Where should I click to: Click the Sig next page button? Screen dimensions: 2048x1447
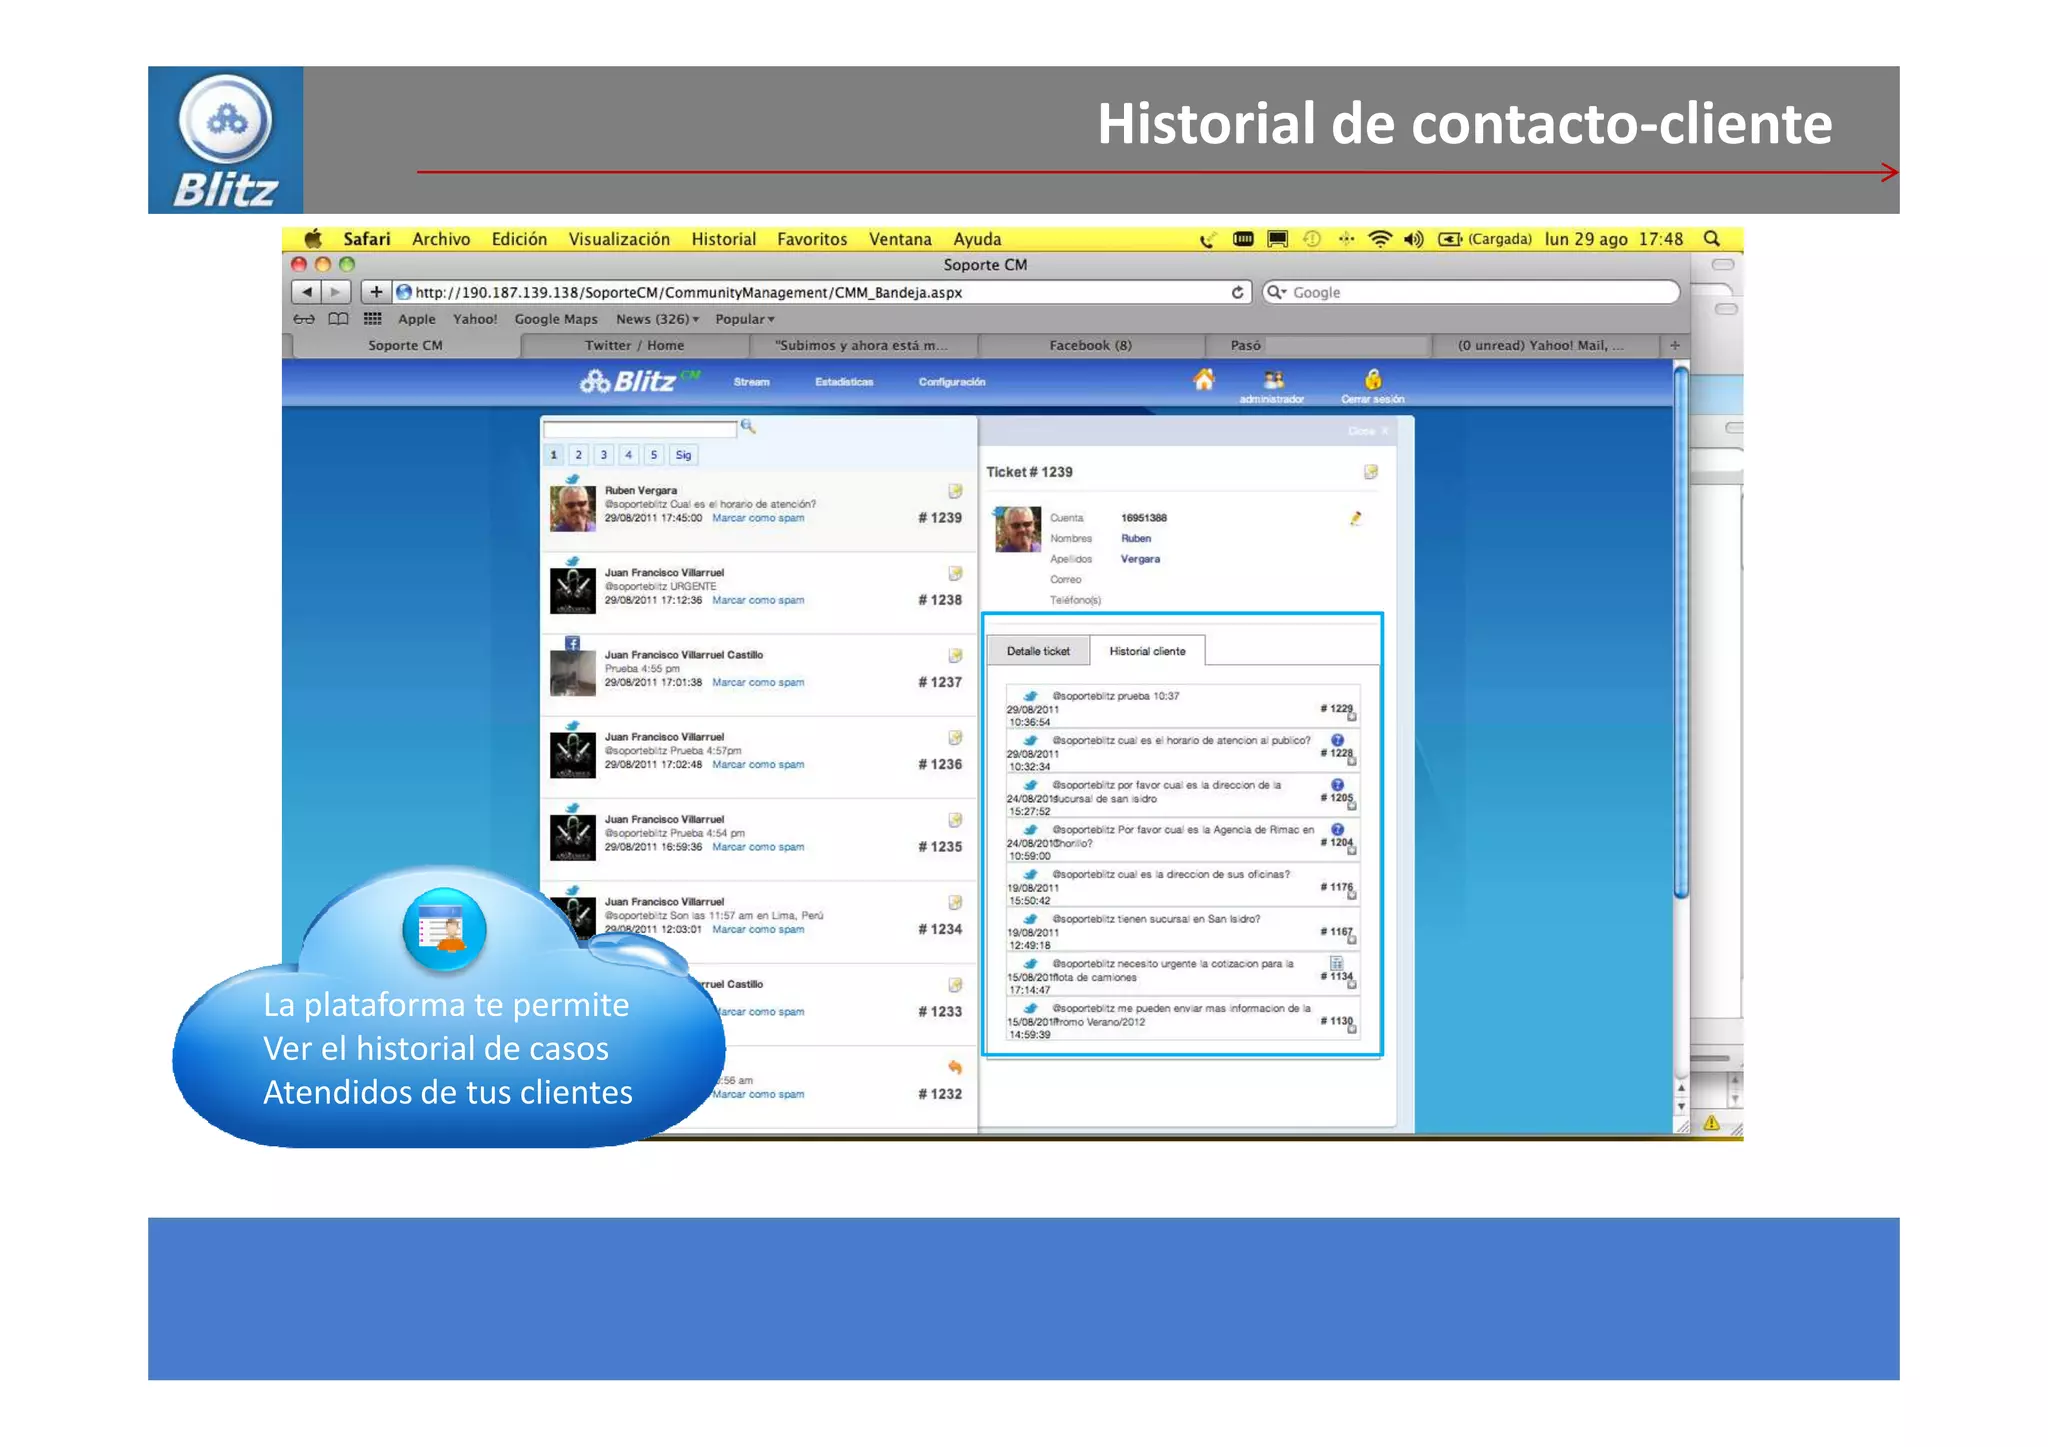coord(683,455)
